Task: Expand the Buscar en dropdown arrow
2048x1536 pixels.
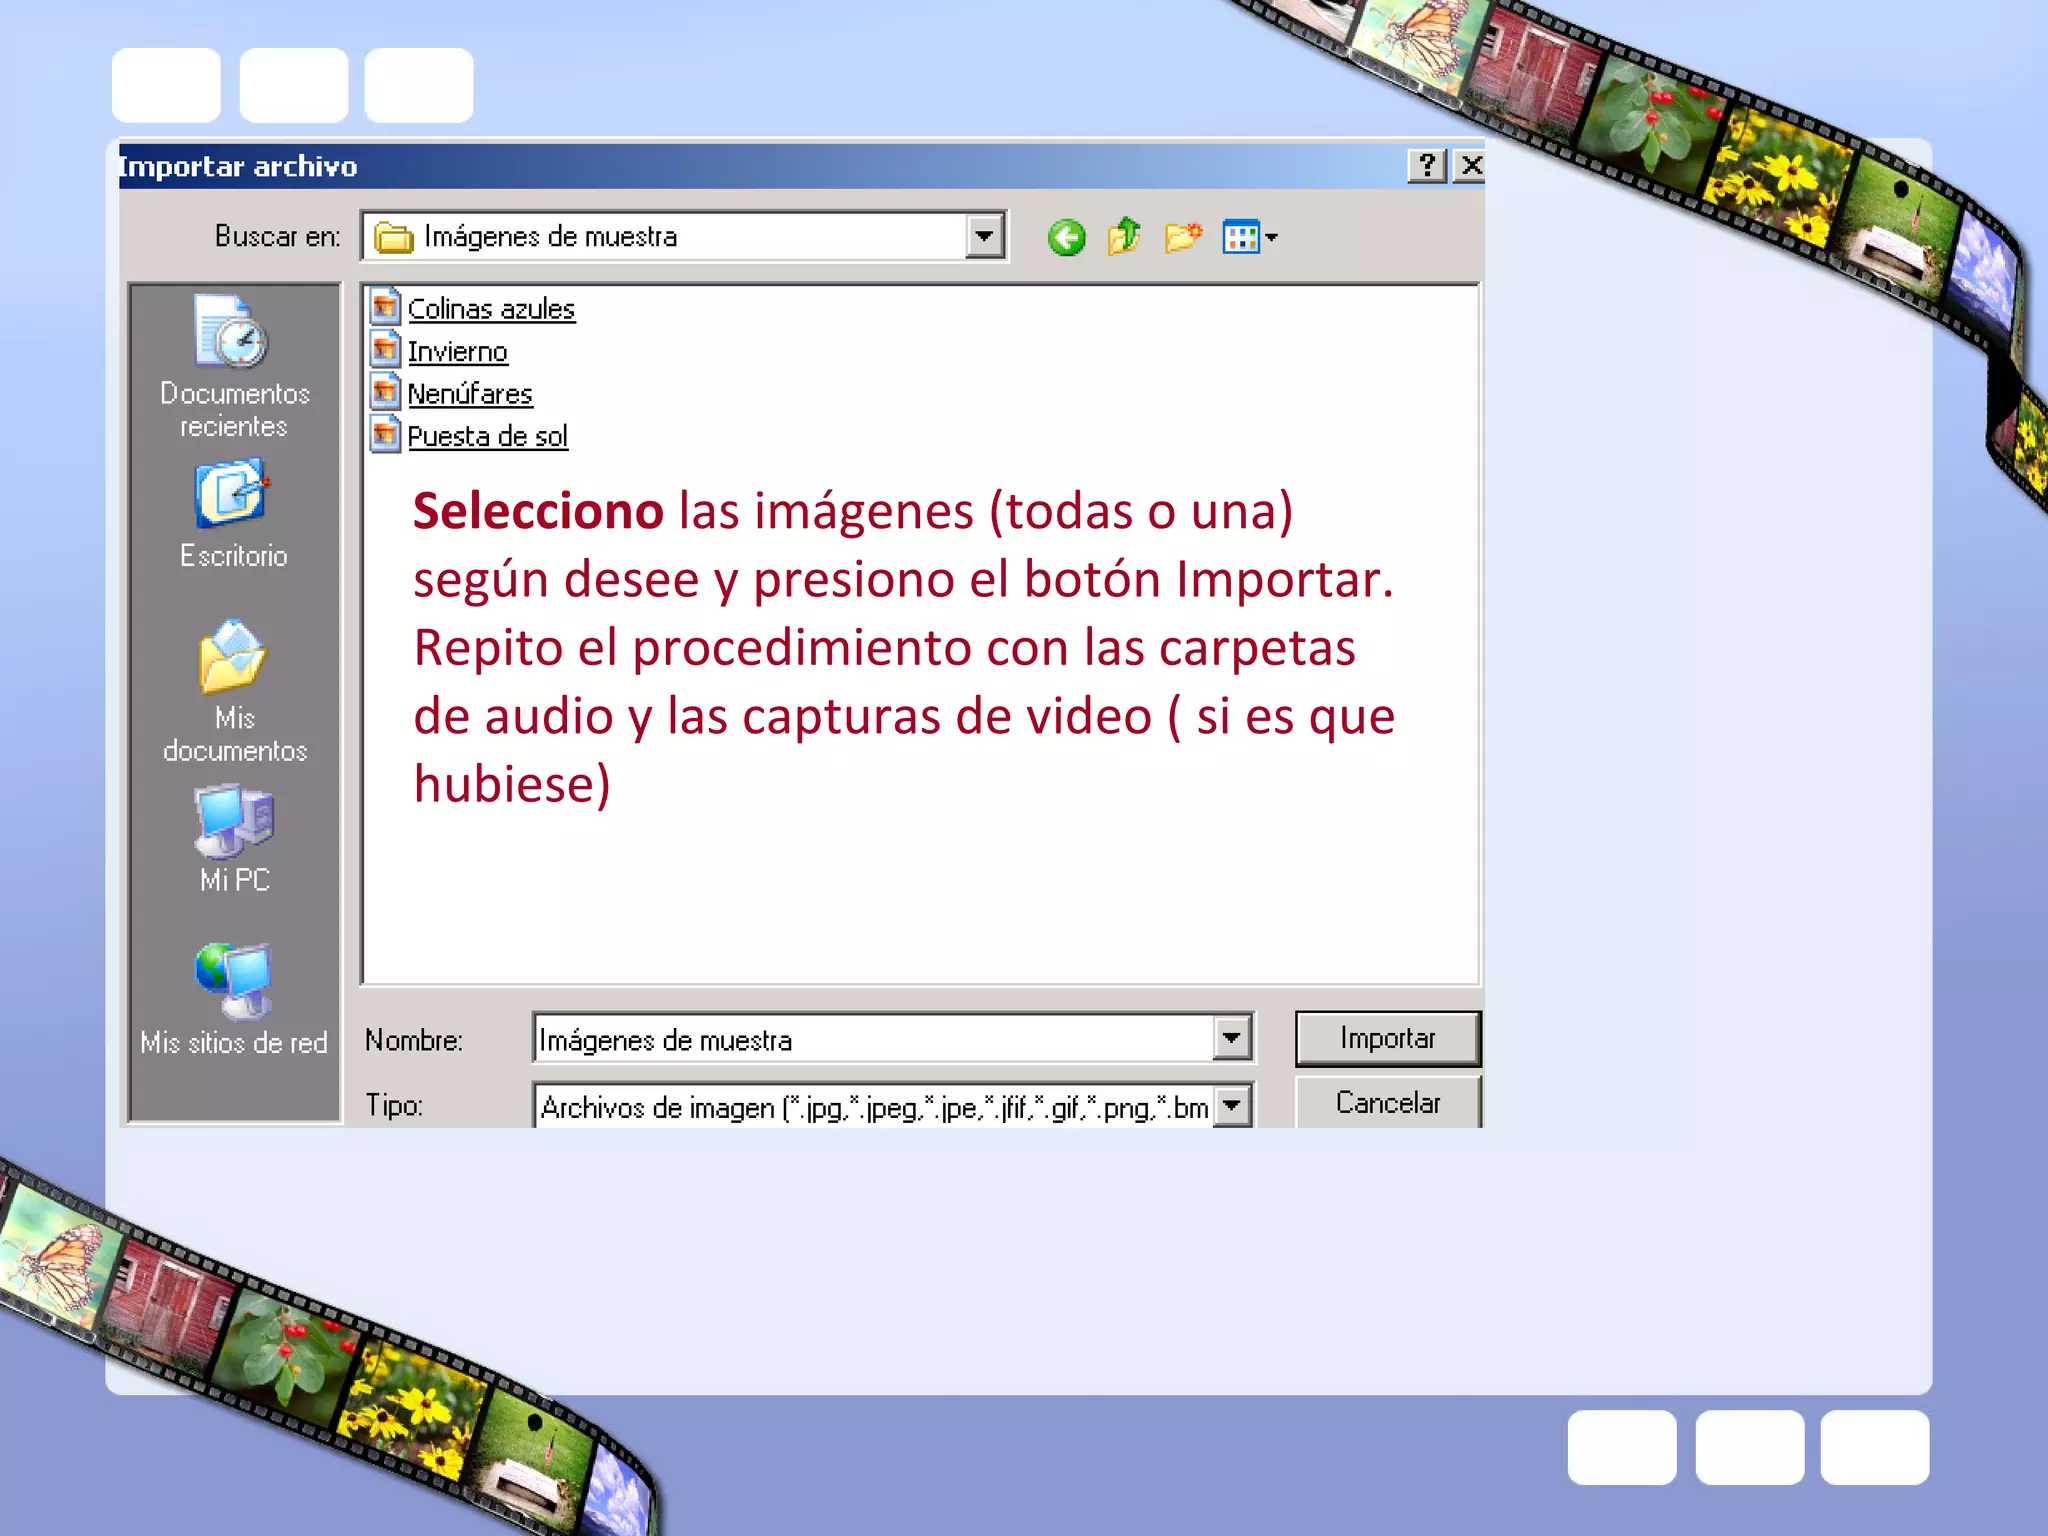Action: point(985,237)
